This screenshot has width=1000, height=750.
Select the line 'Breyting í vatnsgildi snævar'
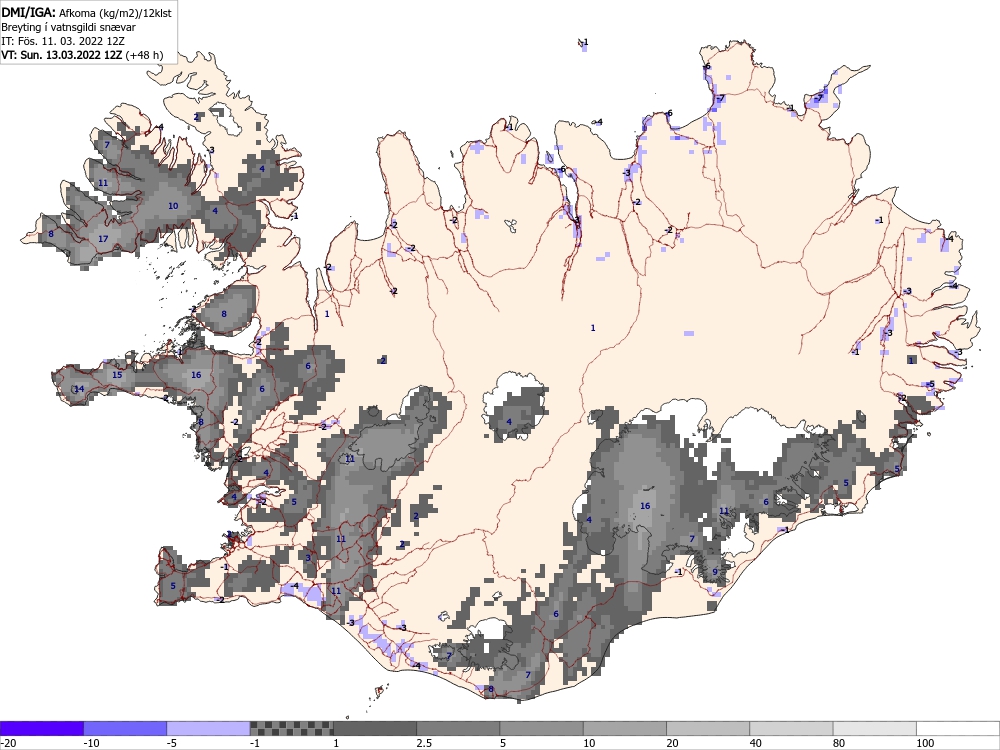coord(68,27)
